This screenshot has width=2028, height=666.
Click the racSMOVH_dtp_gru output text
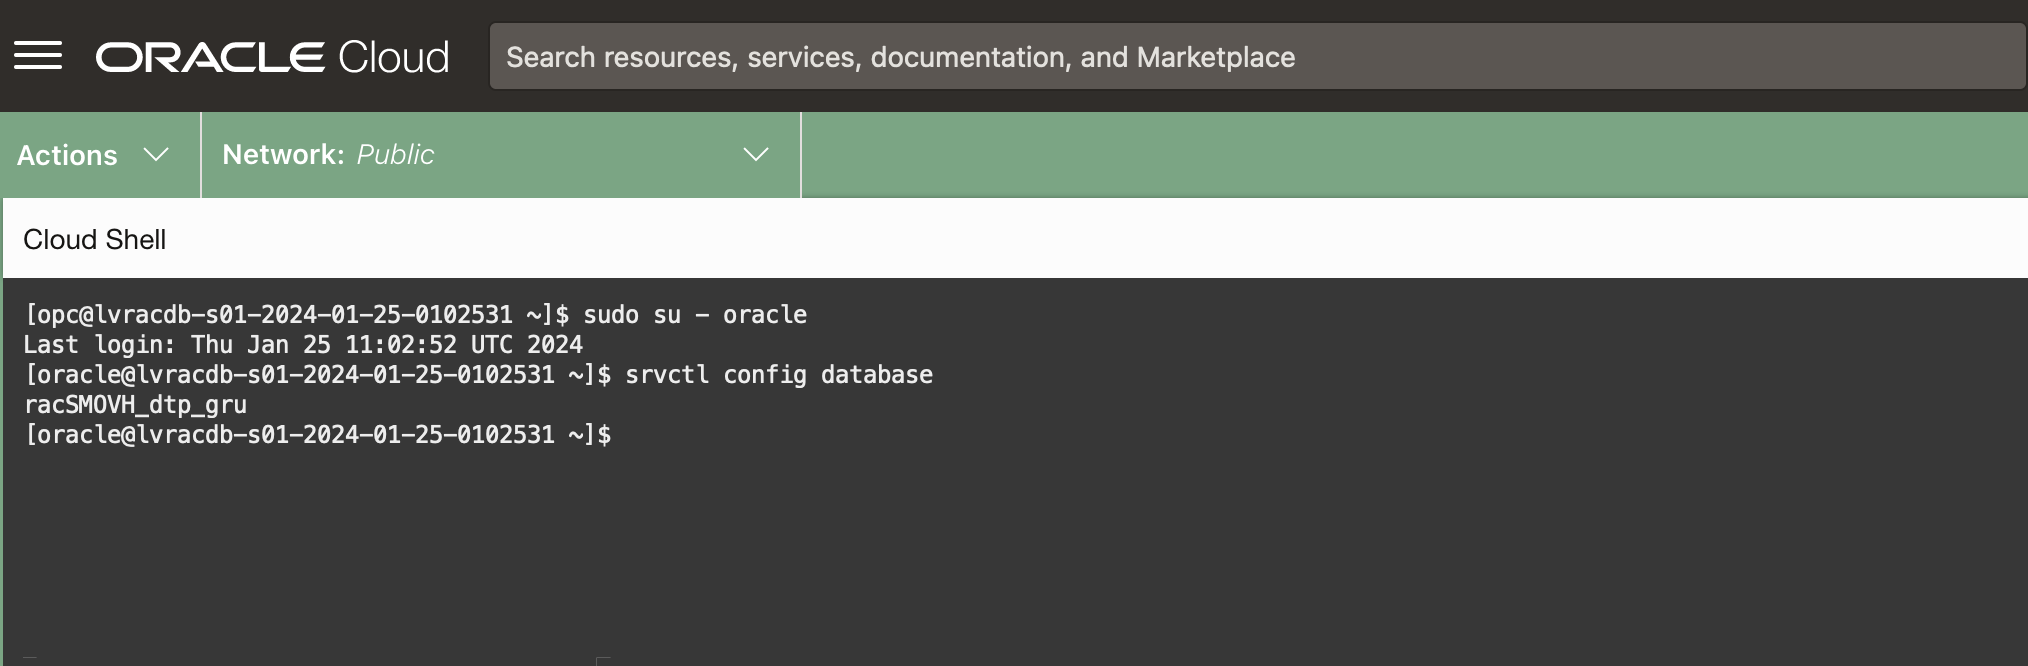pos(135,405)
